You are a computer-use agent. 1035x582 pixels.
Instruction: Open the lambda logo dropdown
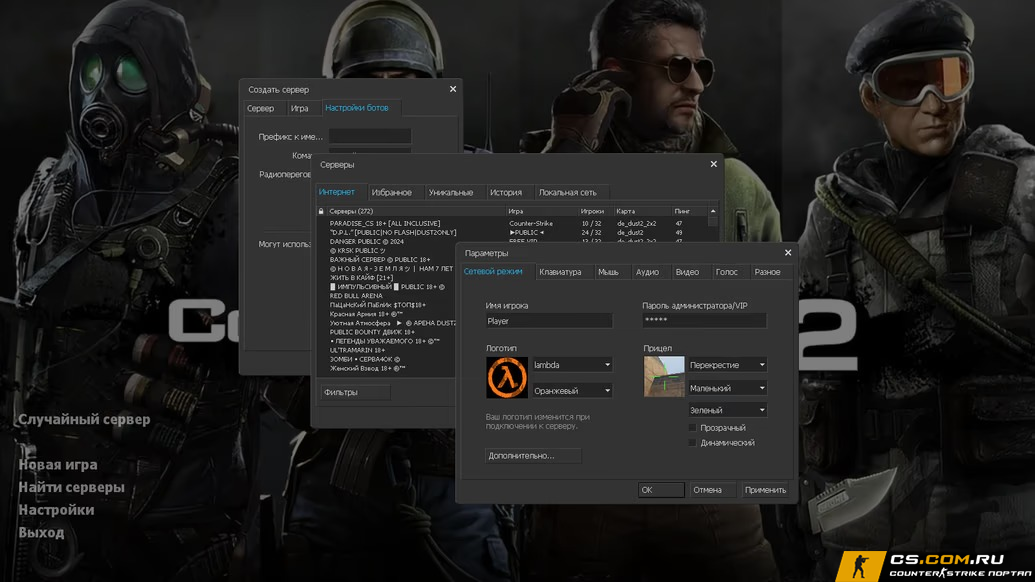coord(572,365)
